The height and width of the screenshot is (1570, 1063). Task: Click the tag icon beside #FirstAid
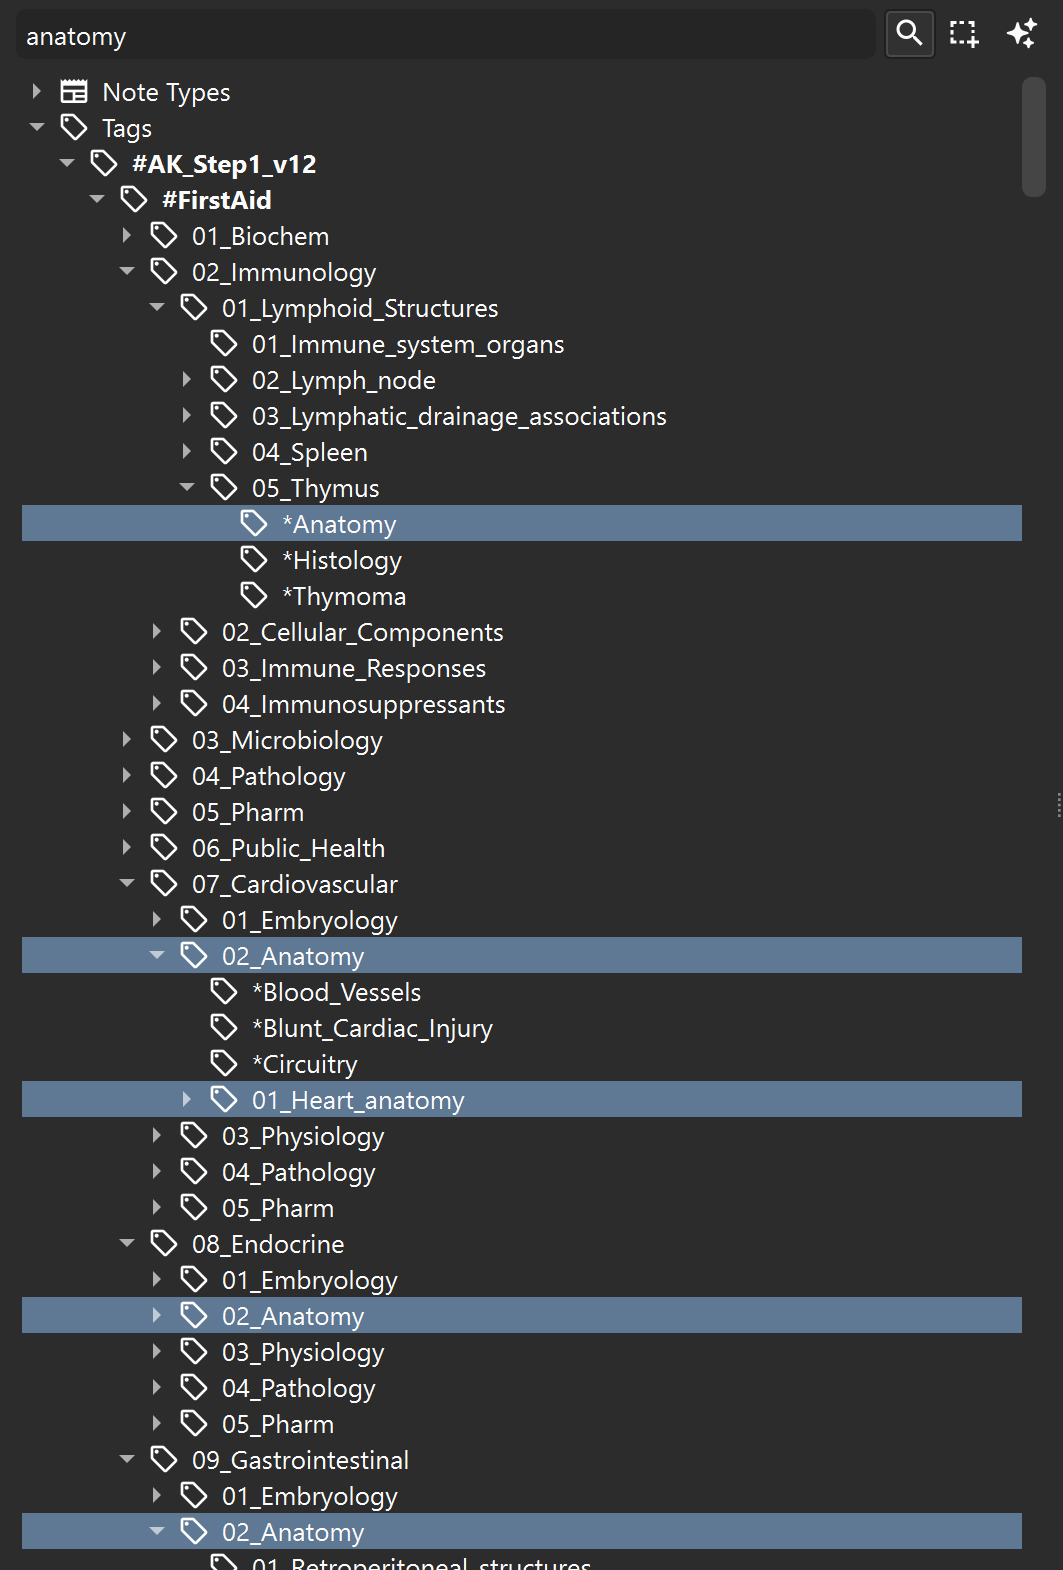coord(134,200)
